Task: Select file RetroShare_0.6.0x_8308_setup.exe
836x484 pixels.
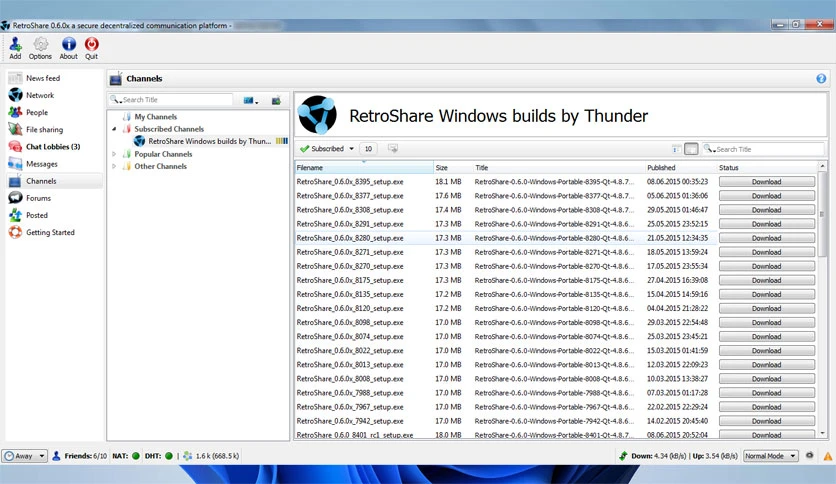Action: pyautogui.click(x=350, y=210)
